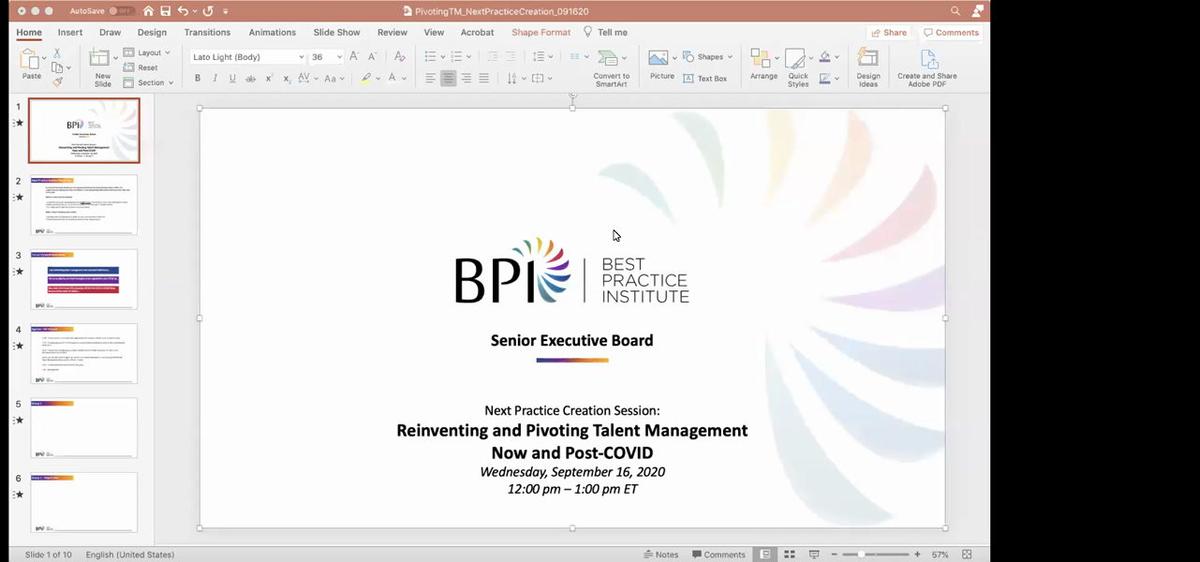Click the Fit slide to window icon

click(967, 554)
